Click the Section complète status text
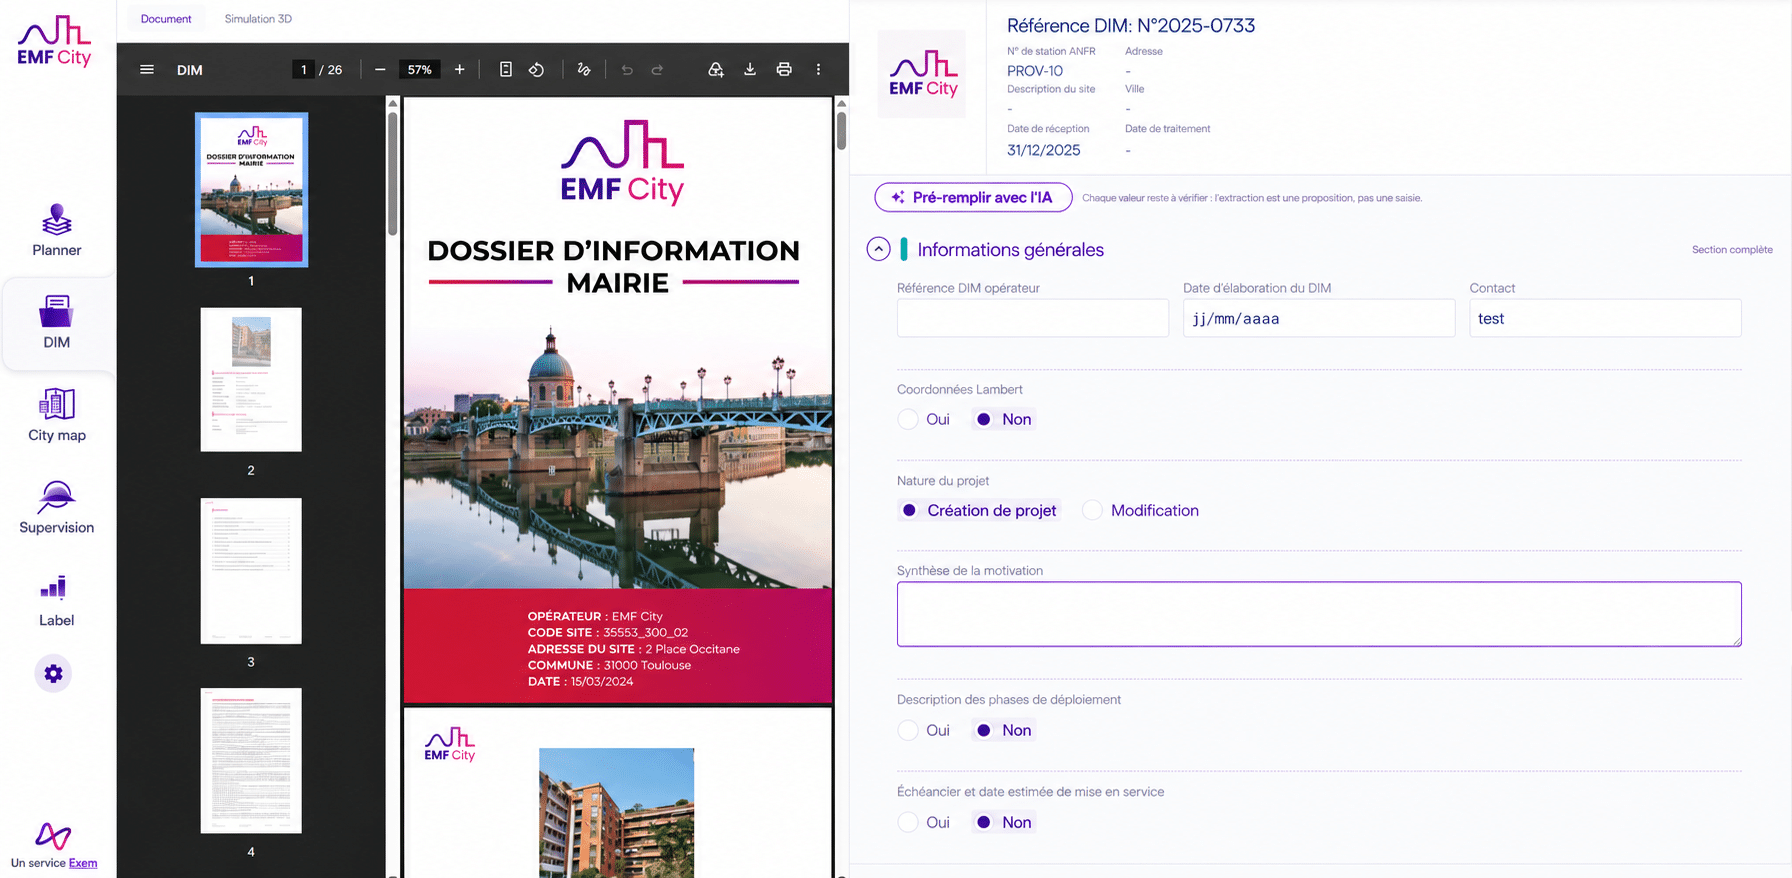1792x878 pixels. 1732,250
